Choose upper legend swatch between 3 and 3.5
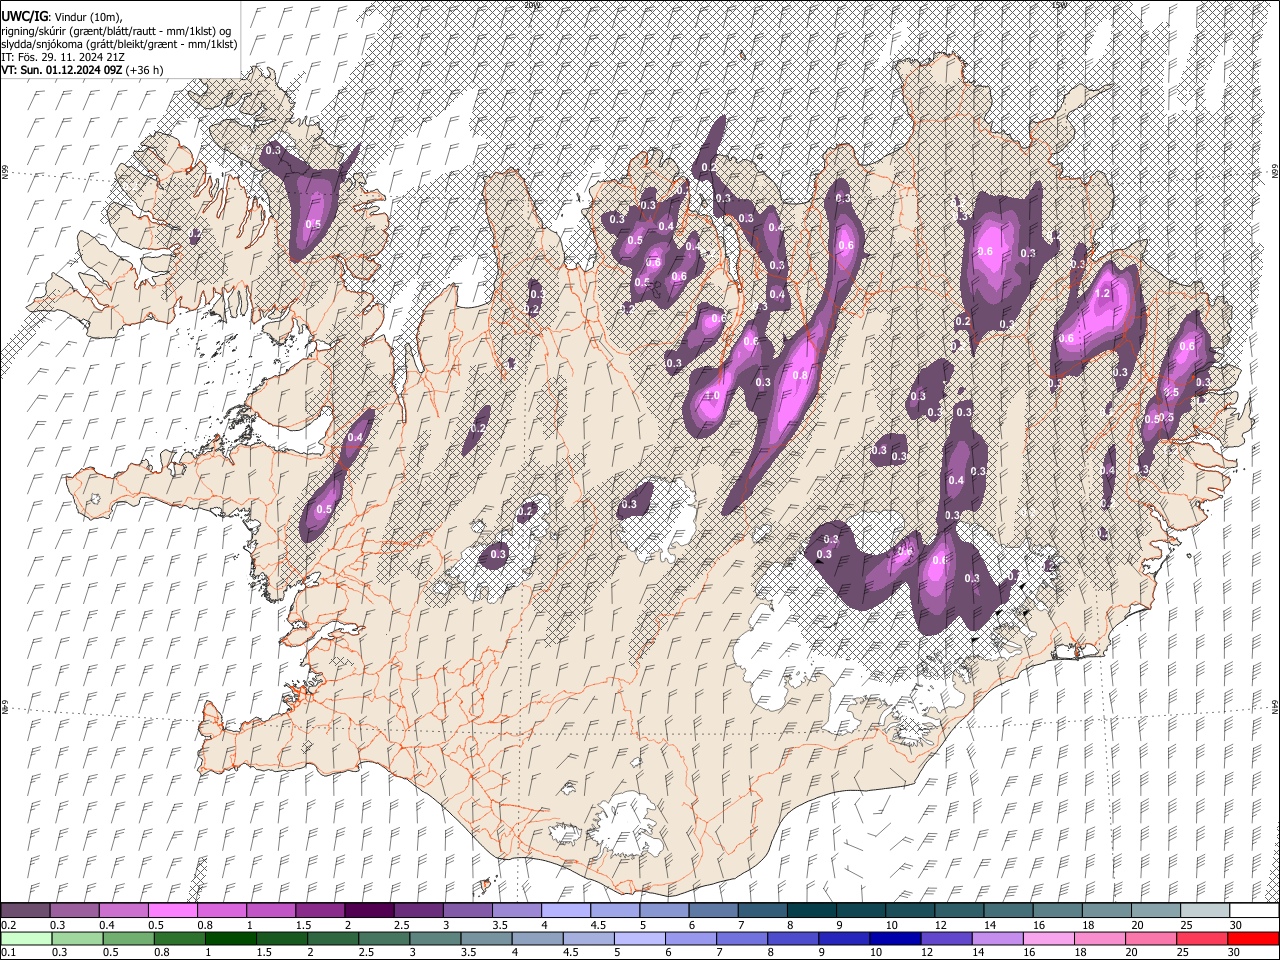This screenshot has width=1280, height=960. (468, 911)
